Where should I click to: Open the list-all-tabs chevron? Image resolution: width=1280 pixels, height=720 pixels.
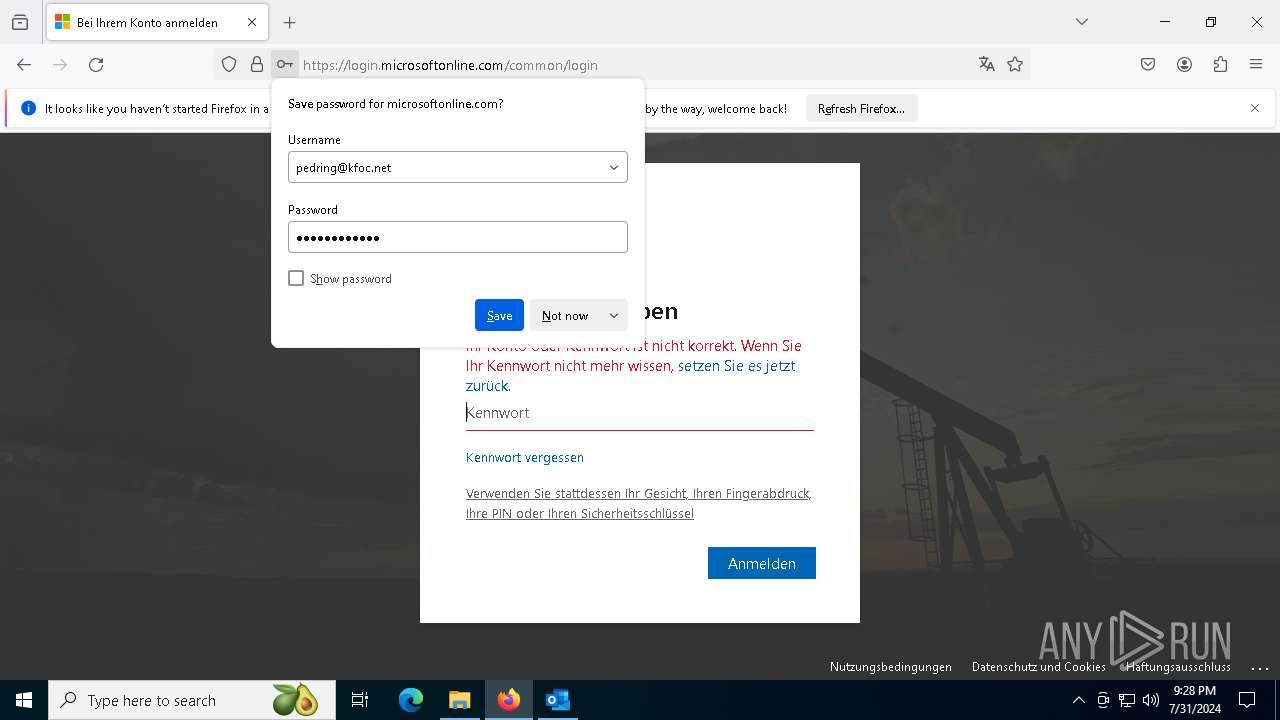click(1082, 22)
